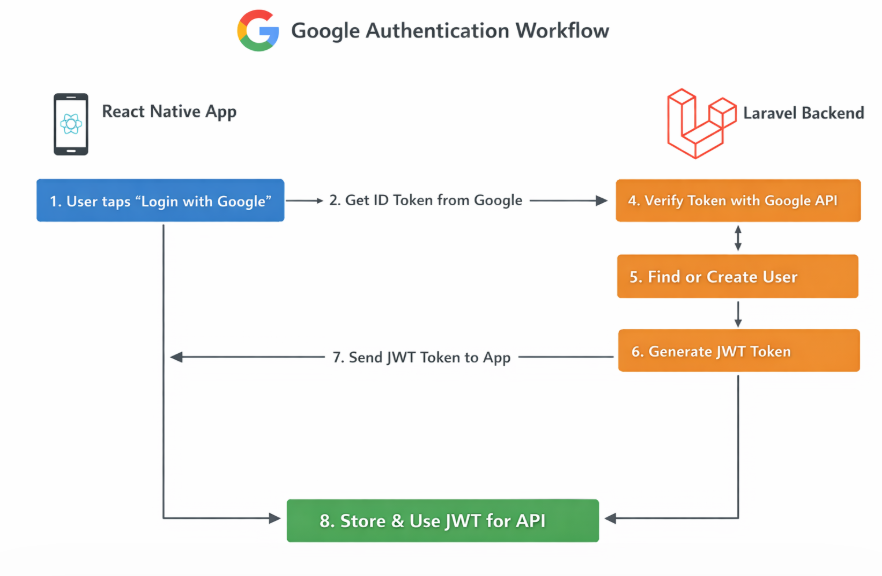
Task: Click '7. Send JWT Token to App' text
Action: (421, 357)
